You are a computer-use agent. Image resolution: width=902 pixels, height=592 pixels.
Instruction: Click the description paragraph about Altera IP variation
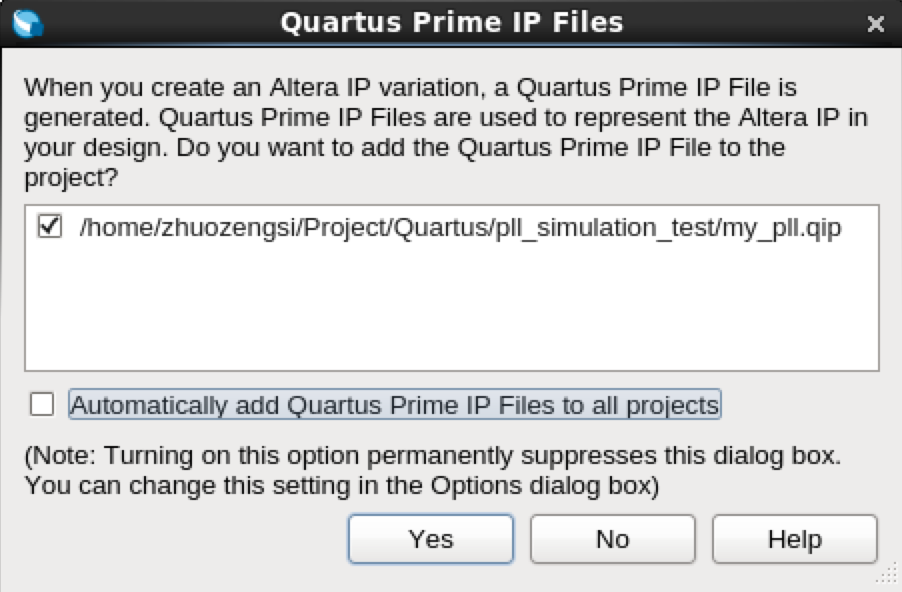[446, 132]
